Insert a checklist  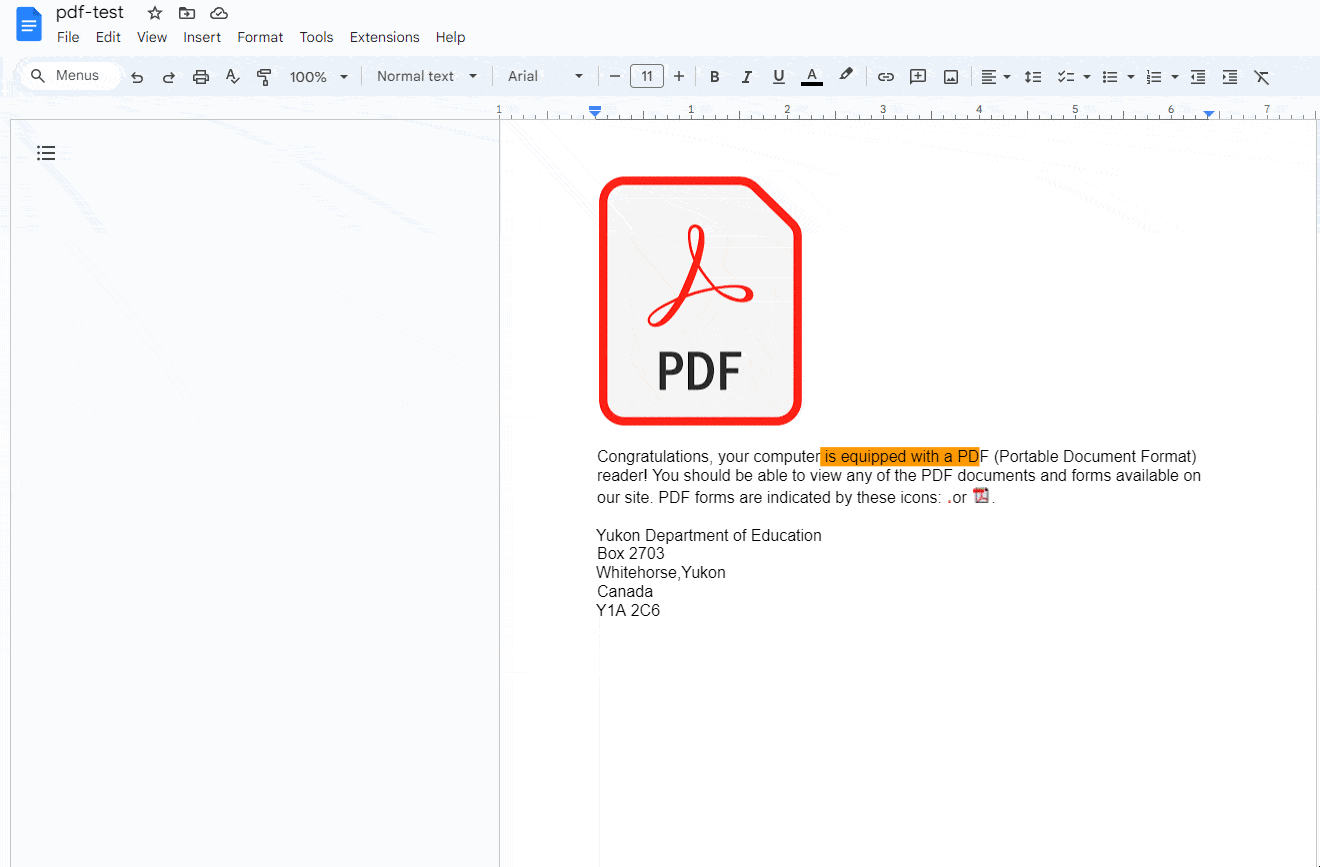[x=1066, y=77]
